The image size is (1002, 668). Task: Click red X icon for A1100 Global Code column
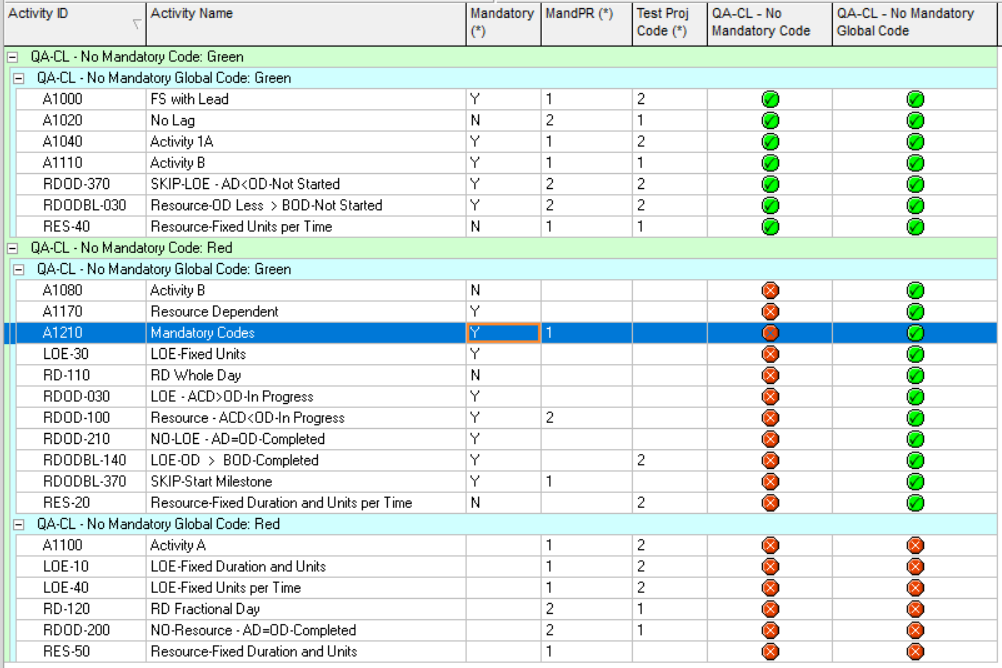point(915,546)
